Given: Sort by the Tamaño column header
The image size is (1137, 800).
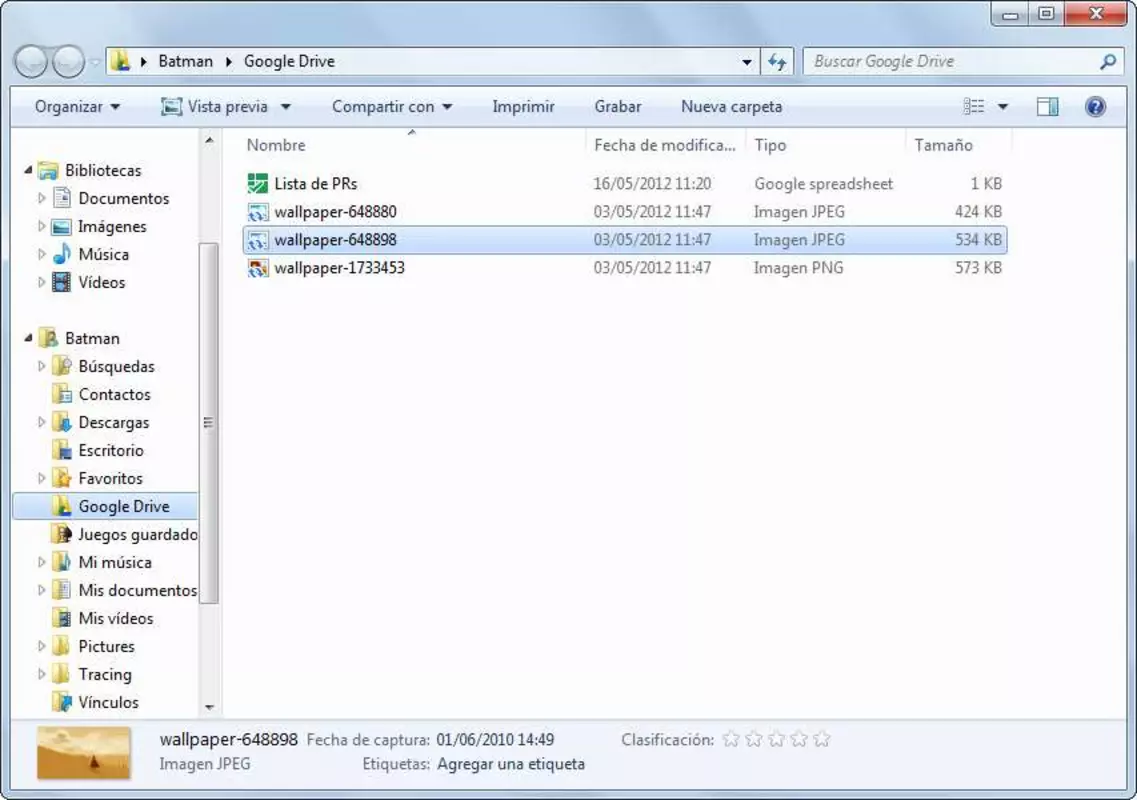Looking at the screenshot, I should pos(959,145).
